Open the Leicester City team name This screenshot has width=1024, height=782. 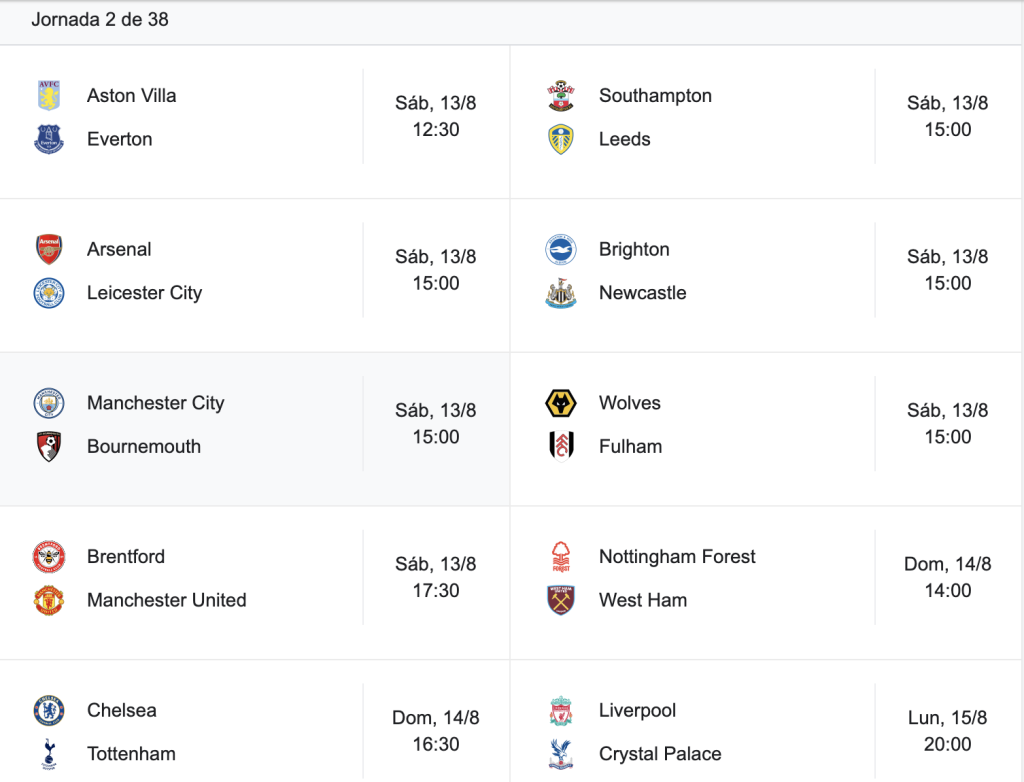coord(144,293)
